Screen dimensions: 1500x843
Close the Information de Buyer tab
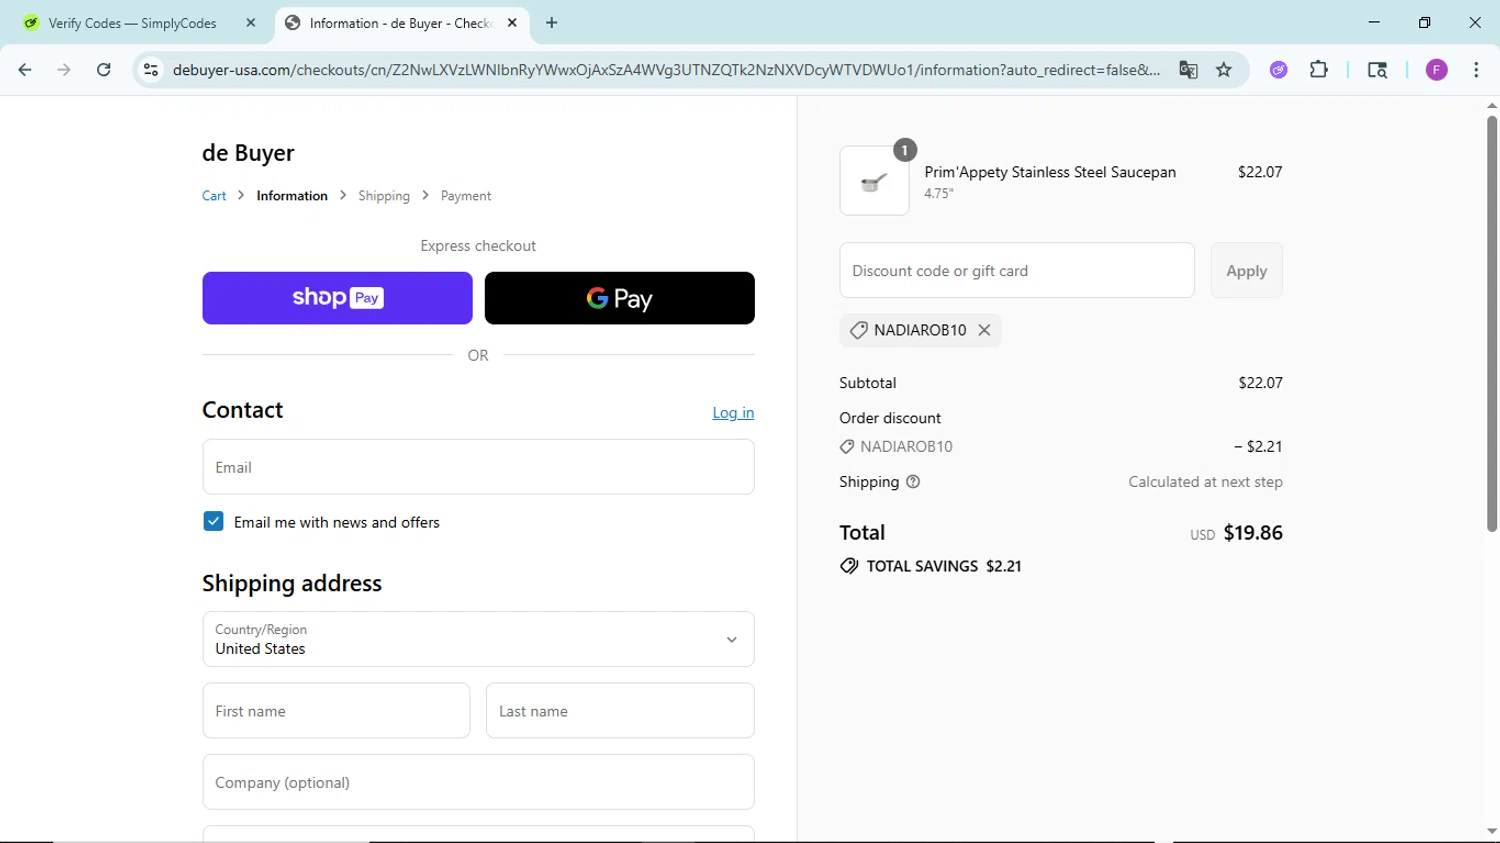[512, 23]
